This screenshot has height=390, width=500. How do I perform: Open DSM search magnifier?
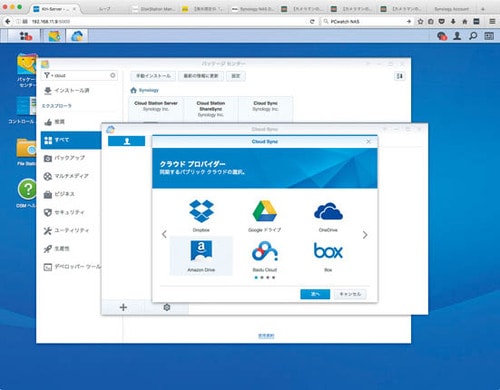coord(473,36)
